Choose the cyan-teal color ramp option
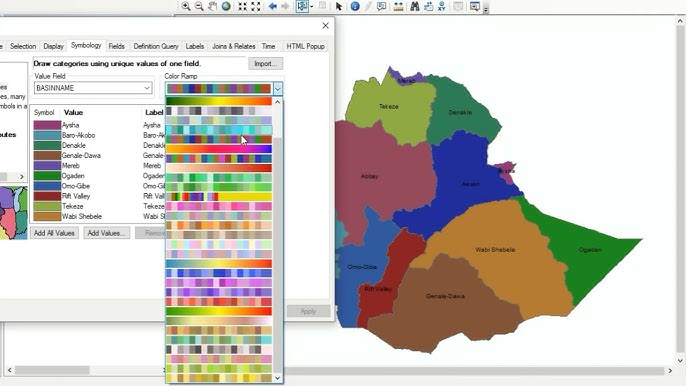Viewport: 686px width, 386px height. pyautogui.click(x=219, y=130)
